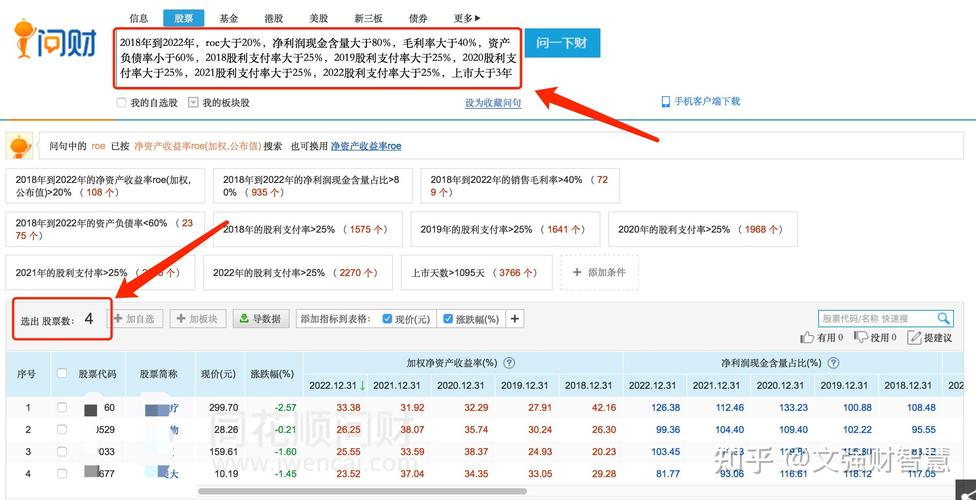The width and height of the screenshot is (976, 500).
Task: Click the 2019年的股利支付率>25% condition
Action: click(x=505, y=229)
